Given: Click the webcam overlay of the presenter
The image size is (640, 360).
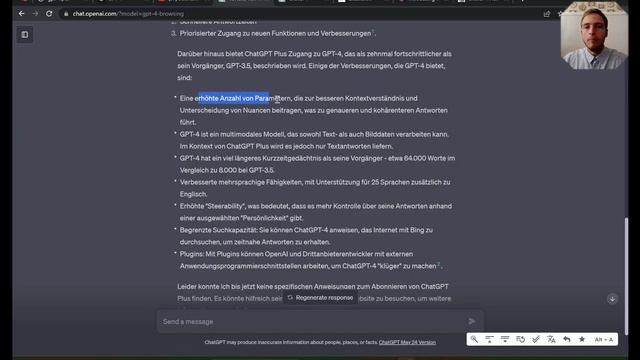Looking at the screenshot, I should pos(594,36).
